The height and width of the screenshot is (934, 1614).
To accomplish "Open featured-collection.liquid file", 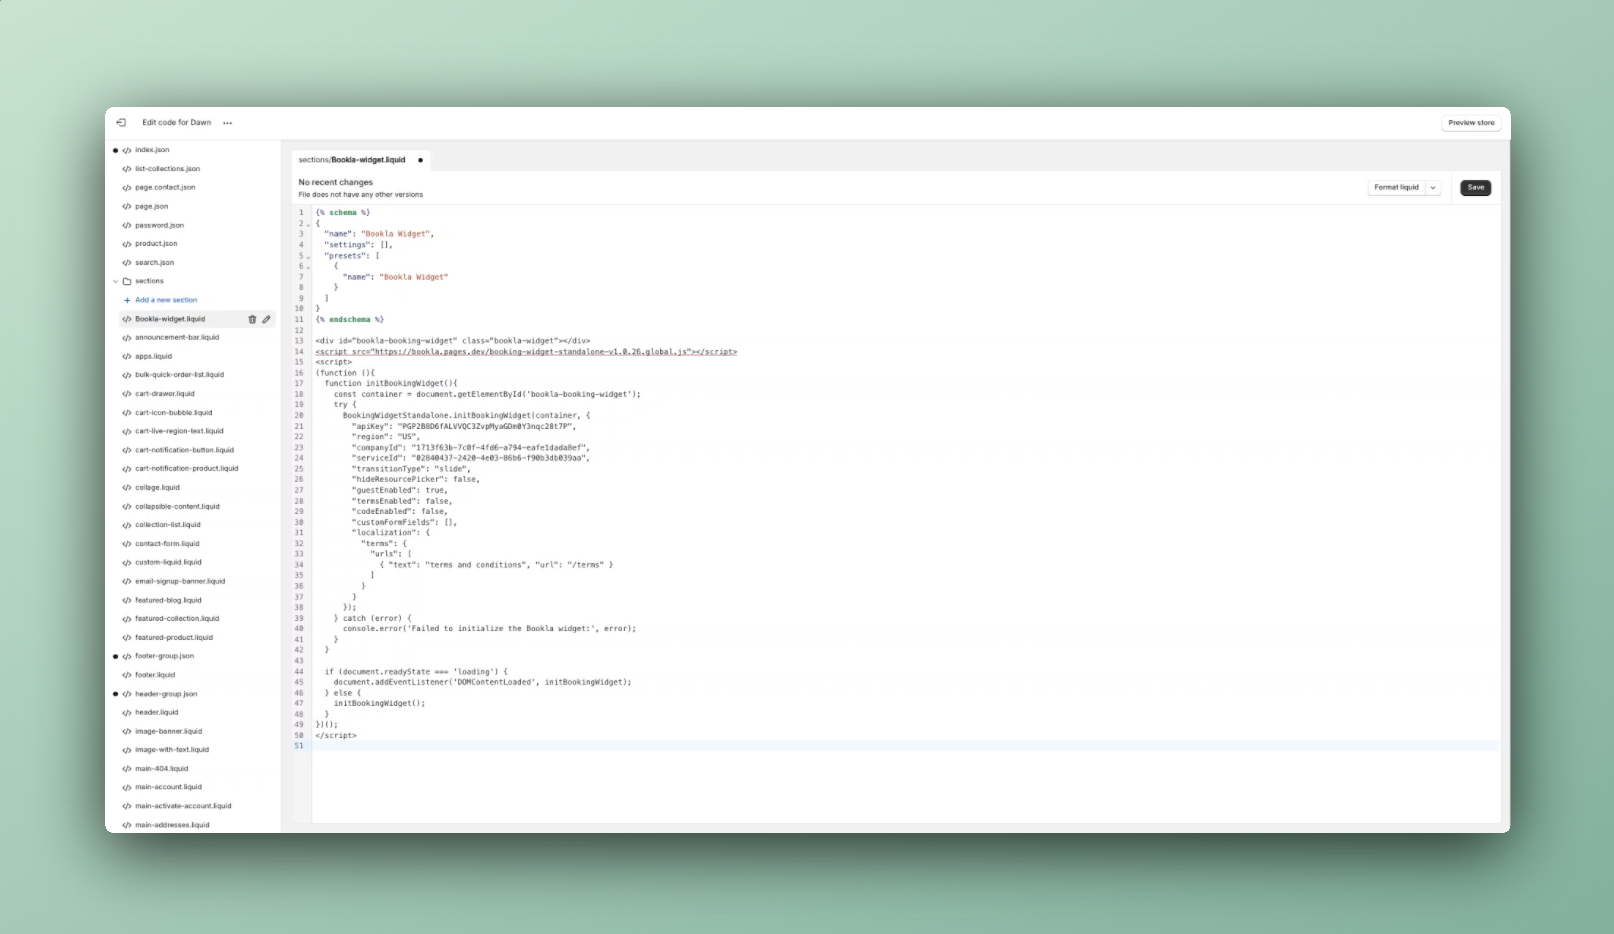I will [177, 619].
